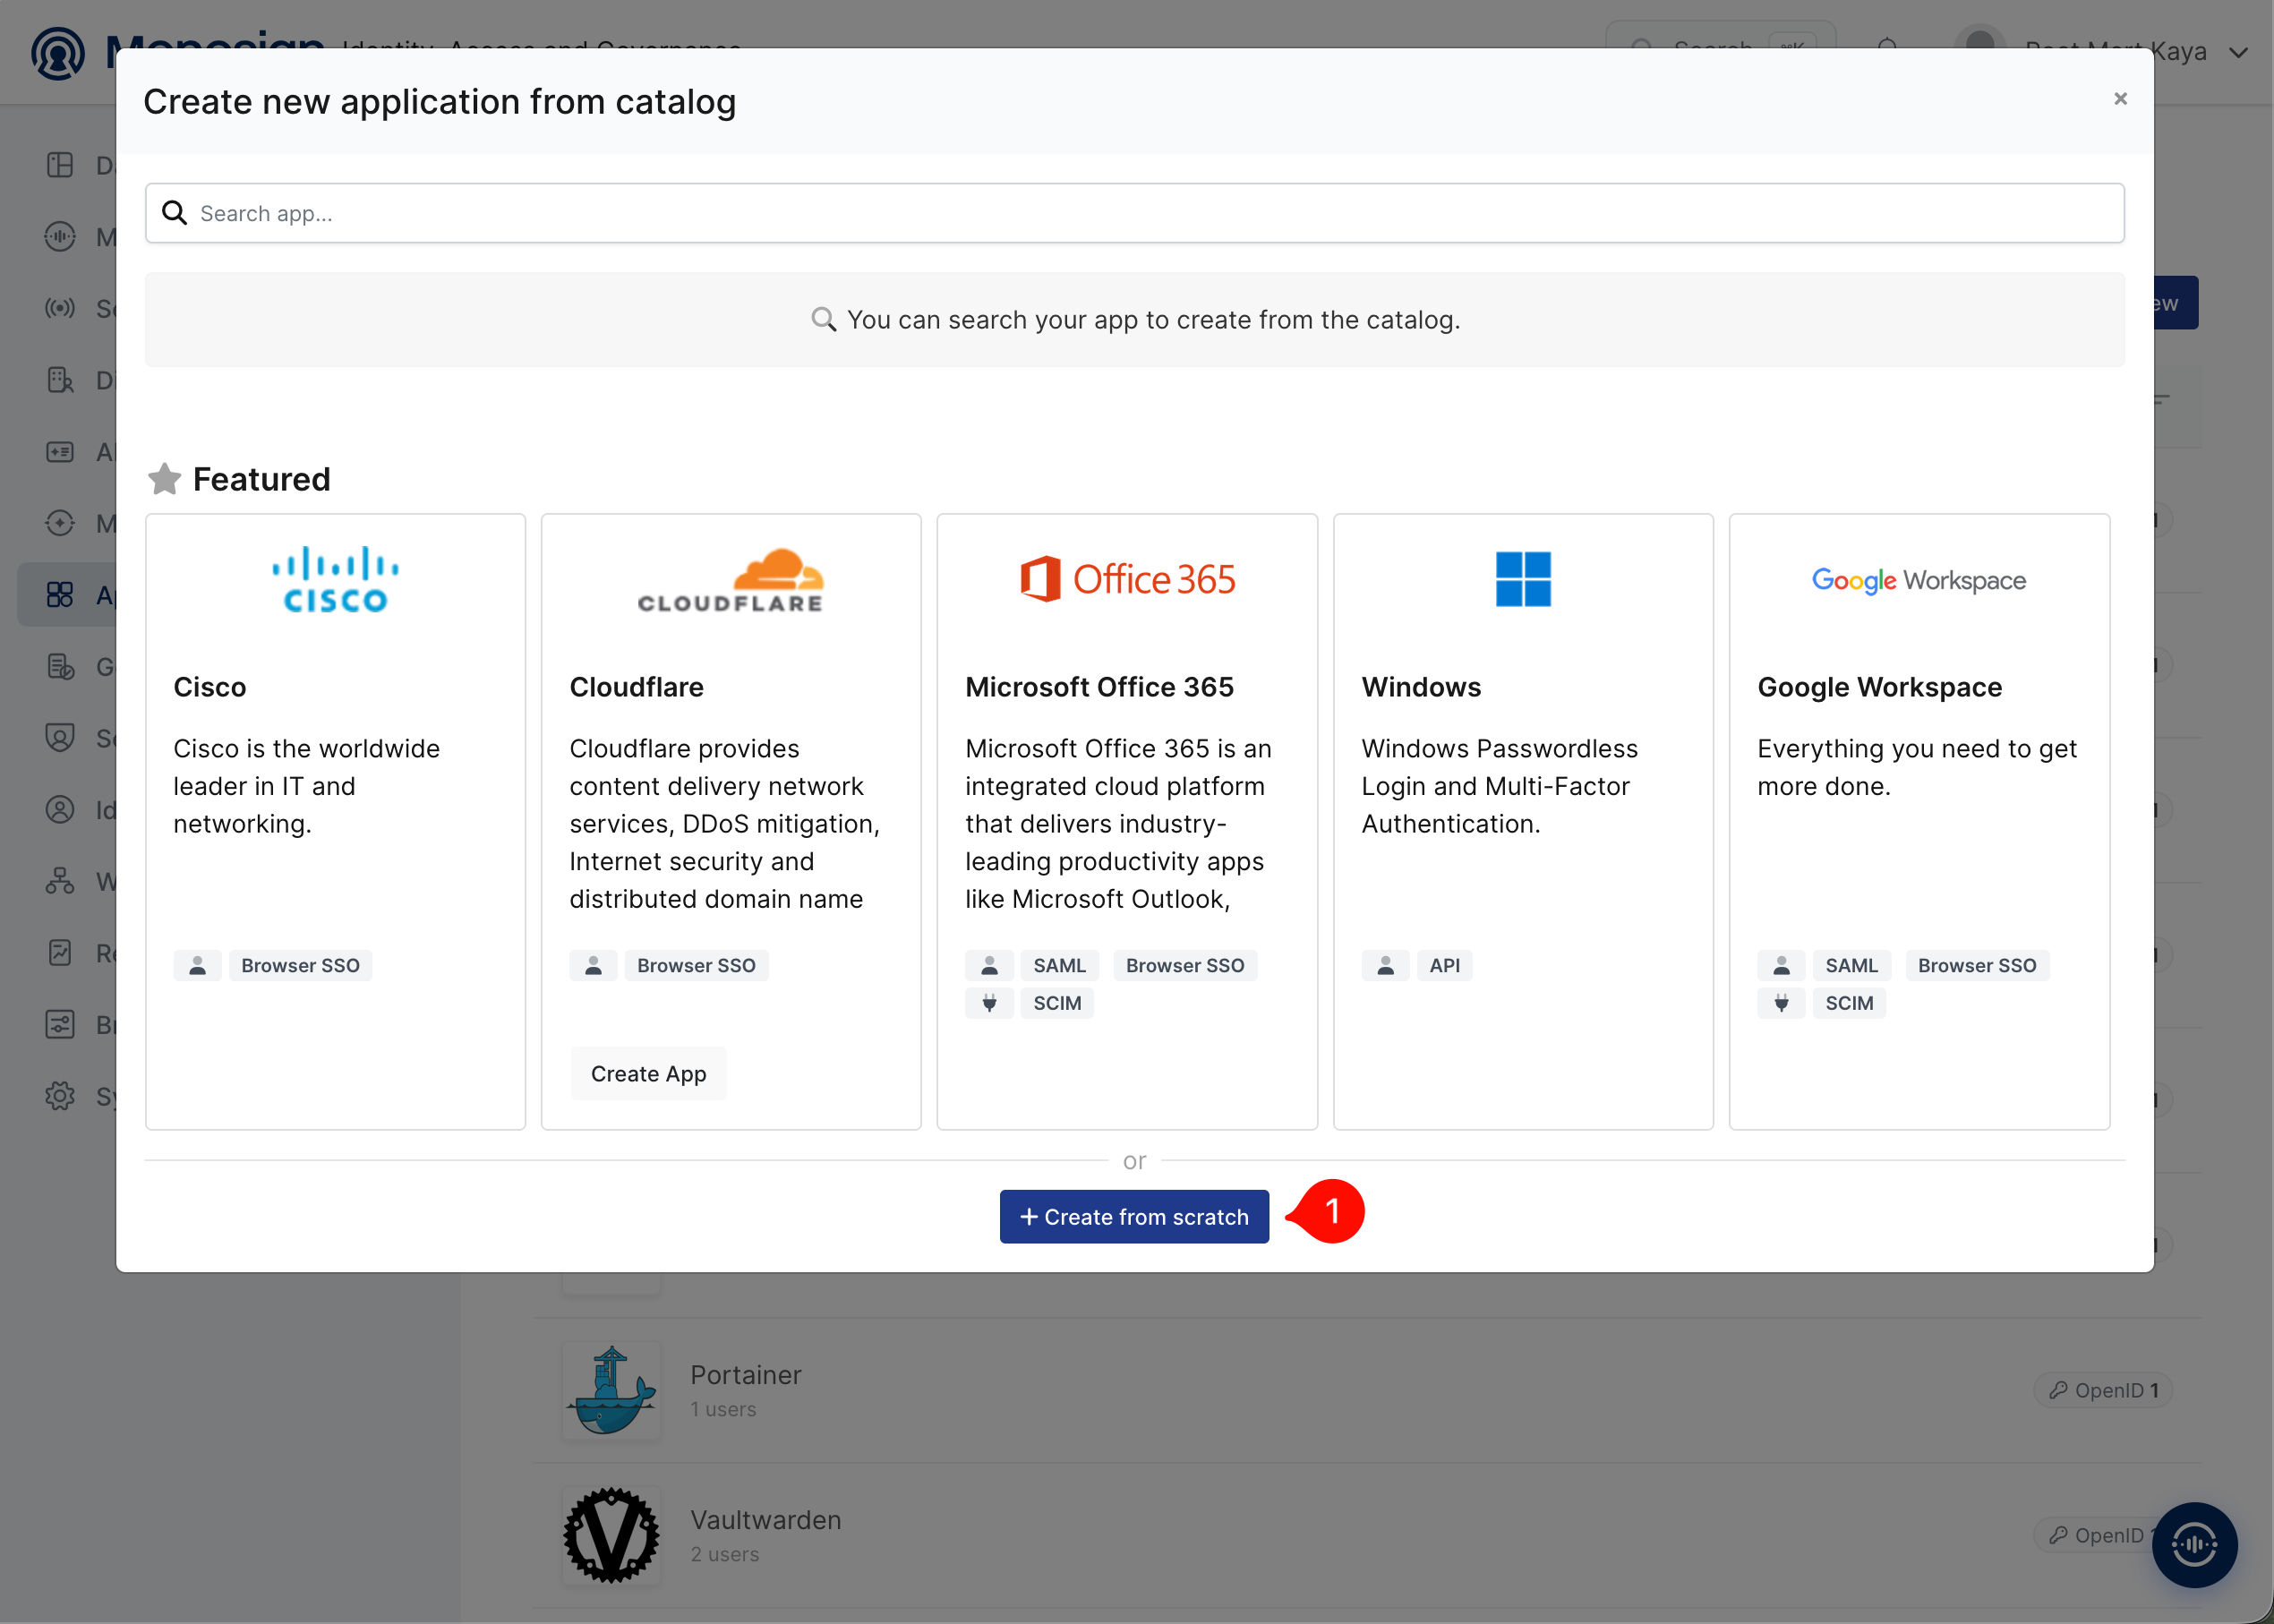Image resolution: width=2274 pixels, height=1624 pixels.
Task: Open the round chat widget in the corner
Action: click(x=2195, y=1545)
